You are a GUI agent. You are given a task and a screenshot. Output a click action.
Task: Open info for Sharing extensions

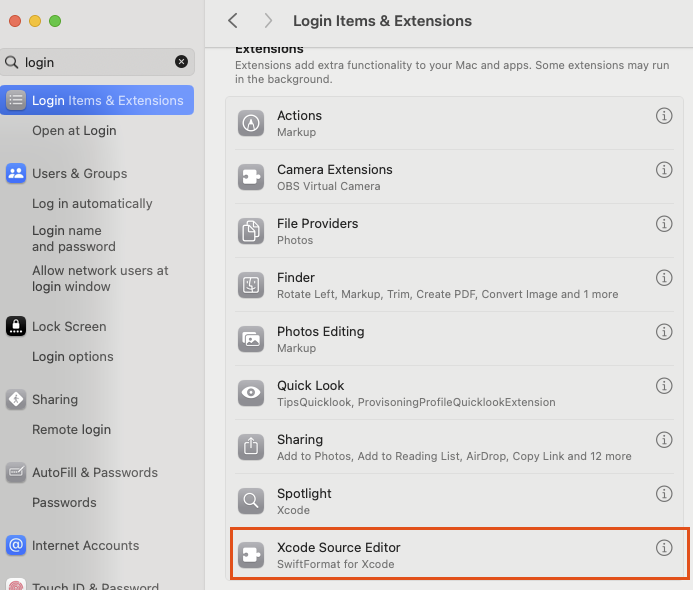click(x=663, y=439)
